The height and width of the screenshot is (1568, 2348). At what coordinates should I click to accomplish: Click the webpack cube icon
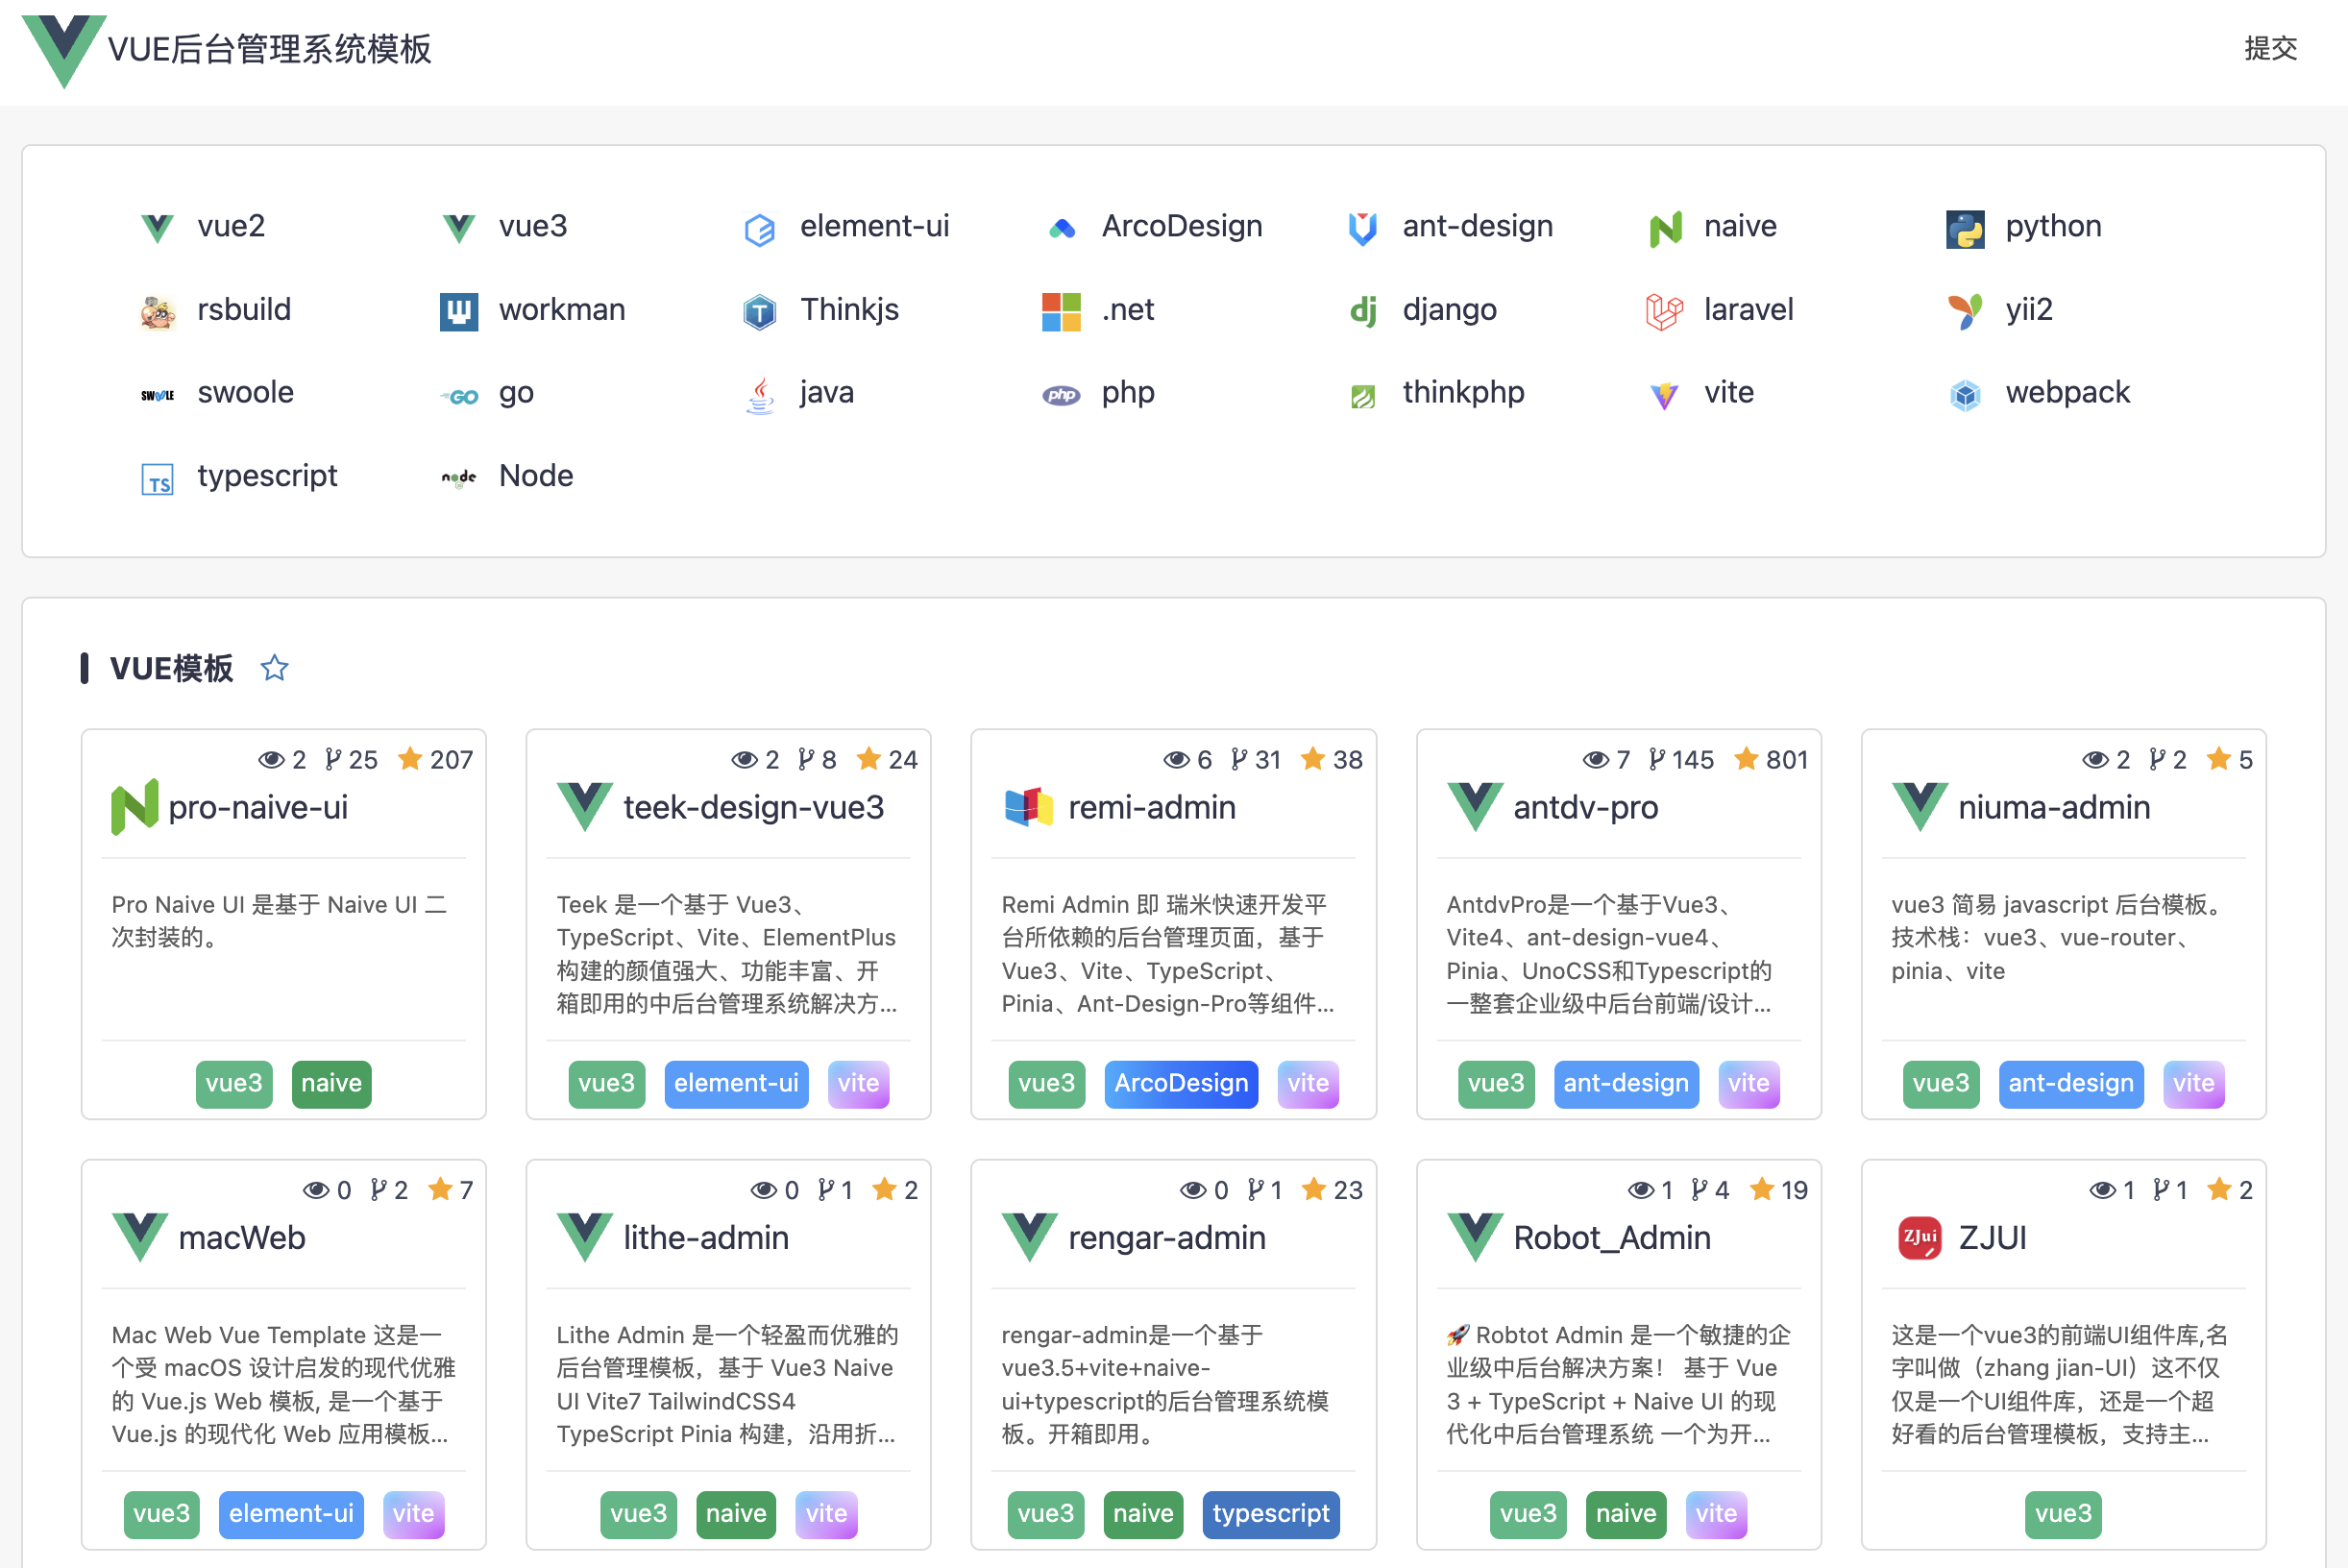(x=1964, y=395)
